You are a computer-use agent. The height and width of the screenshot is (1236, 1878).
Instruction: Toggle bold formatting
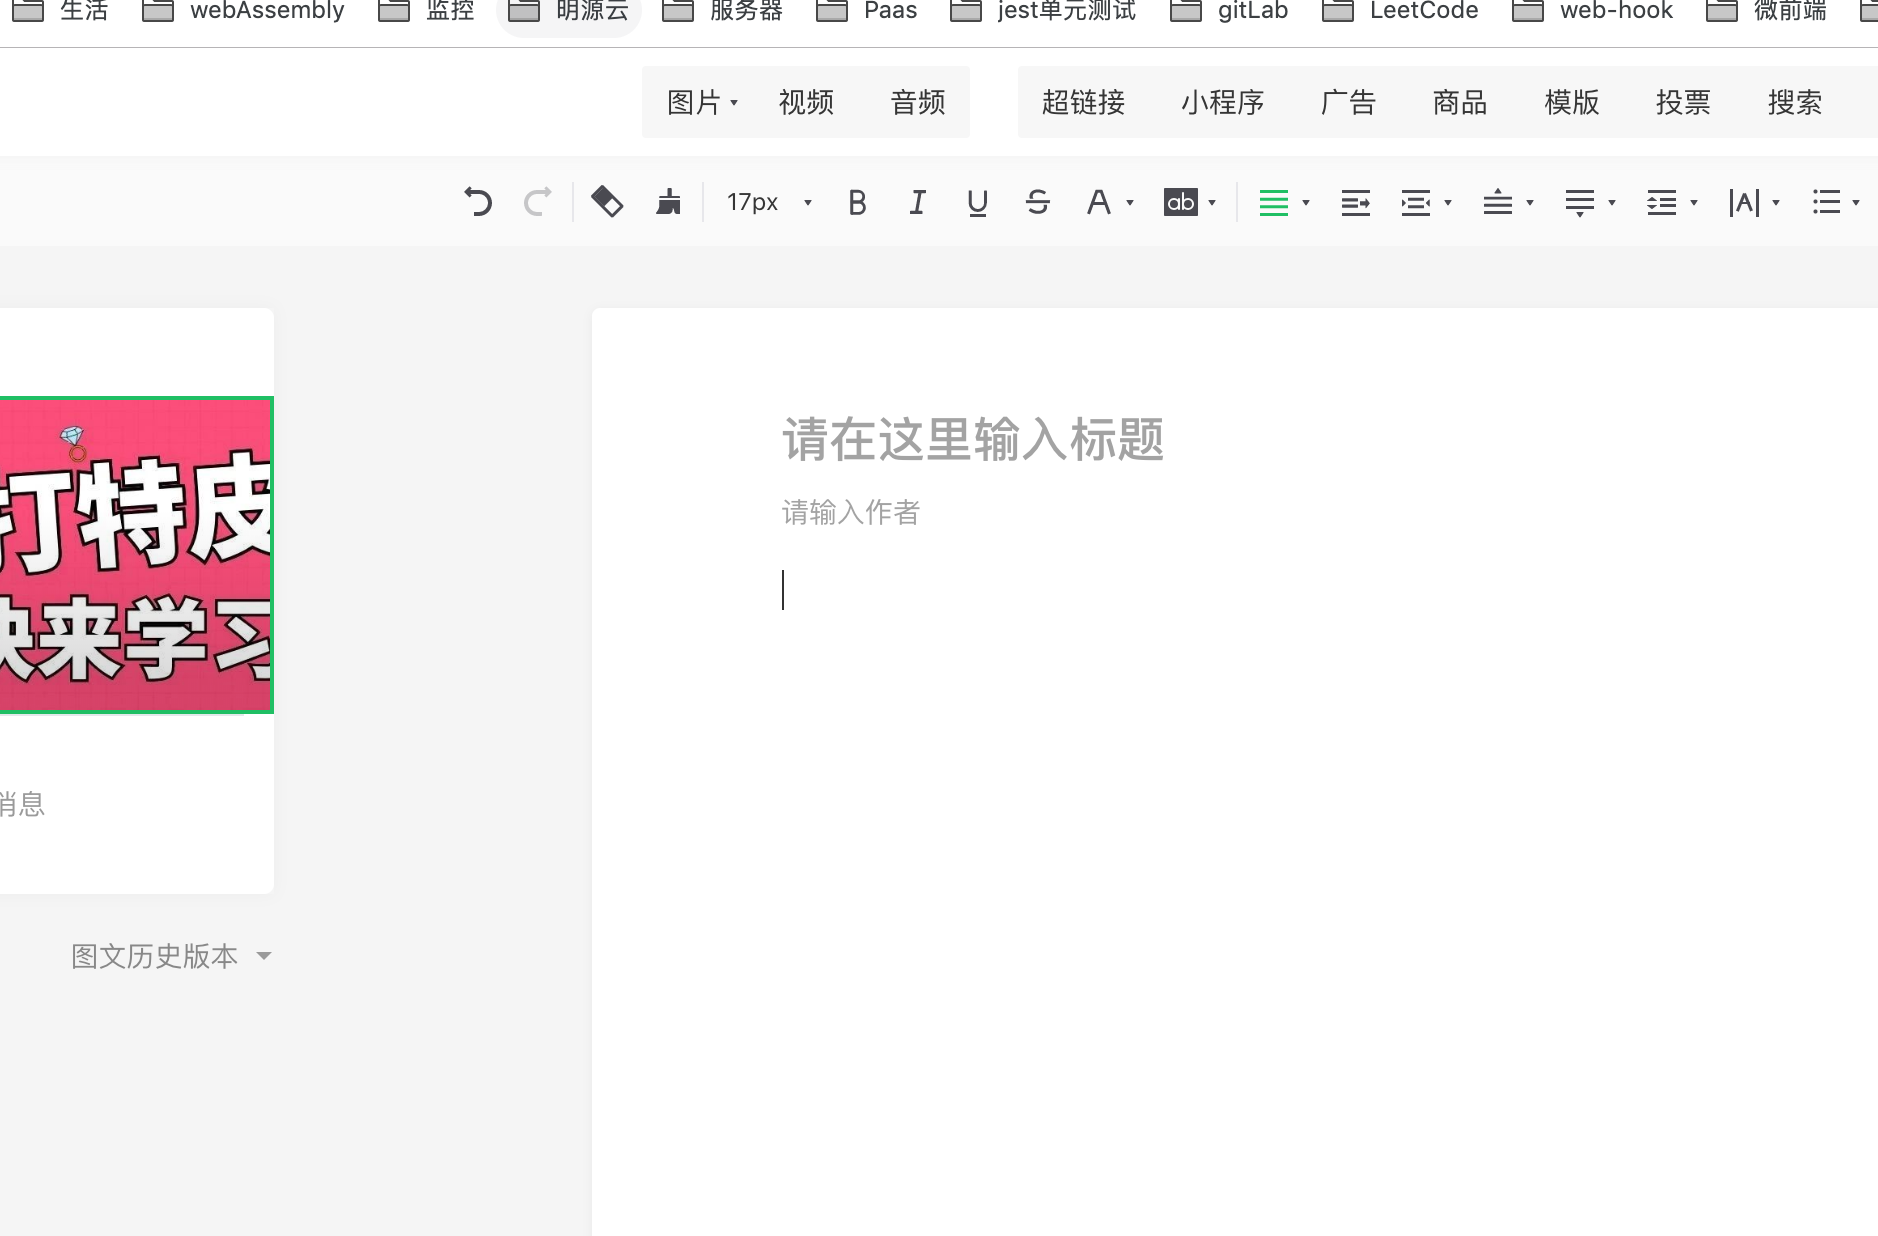(857, 203)
